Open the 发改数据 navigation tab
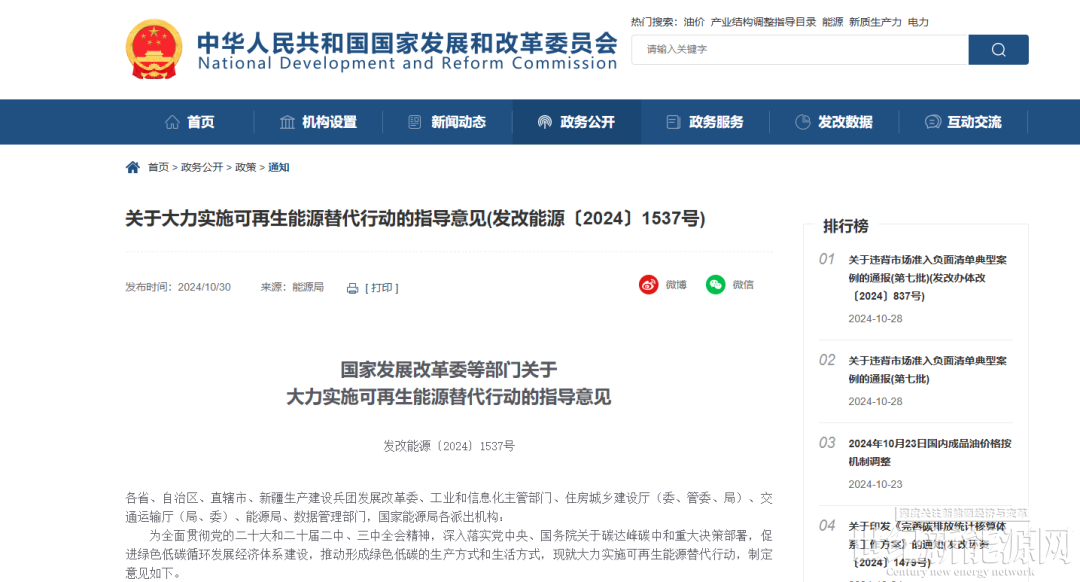The height and width of the screenshot is (582, 1080). (x=834, y=122)
